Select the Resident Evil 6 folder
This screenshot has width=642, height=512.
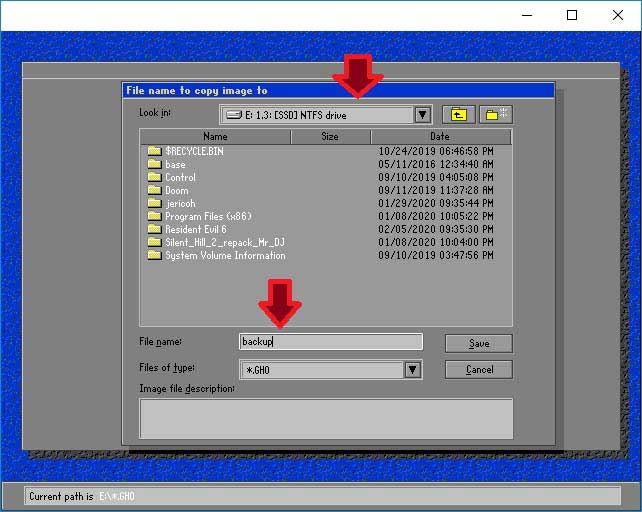195,229
